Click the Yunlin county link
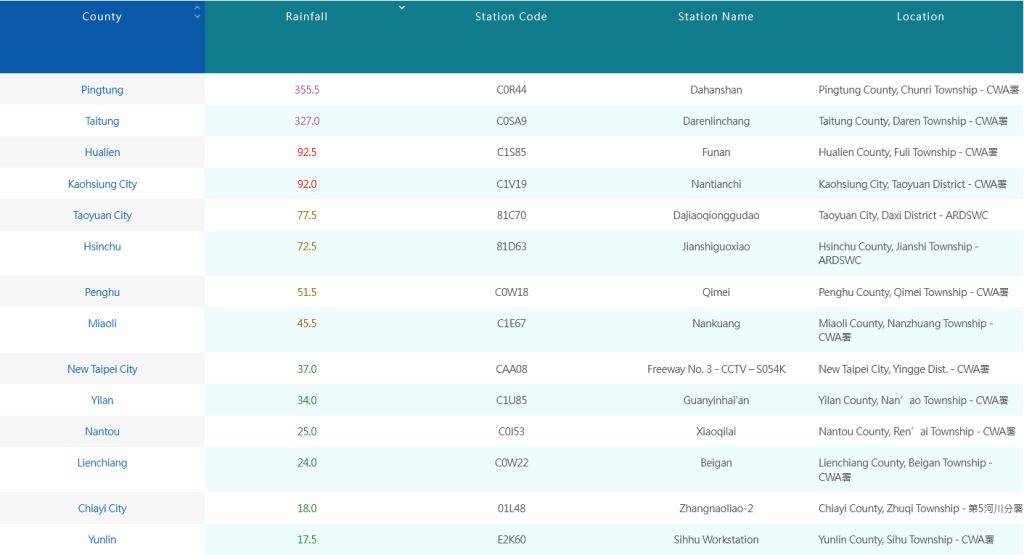1024x555 pixels. point(102,540)
